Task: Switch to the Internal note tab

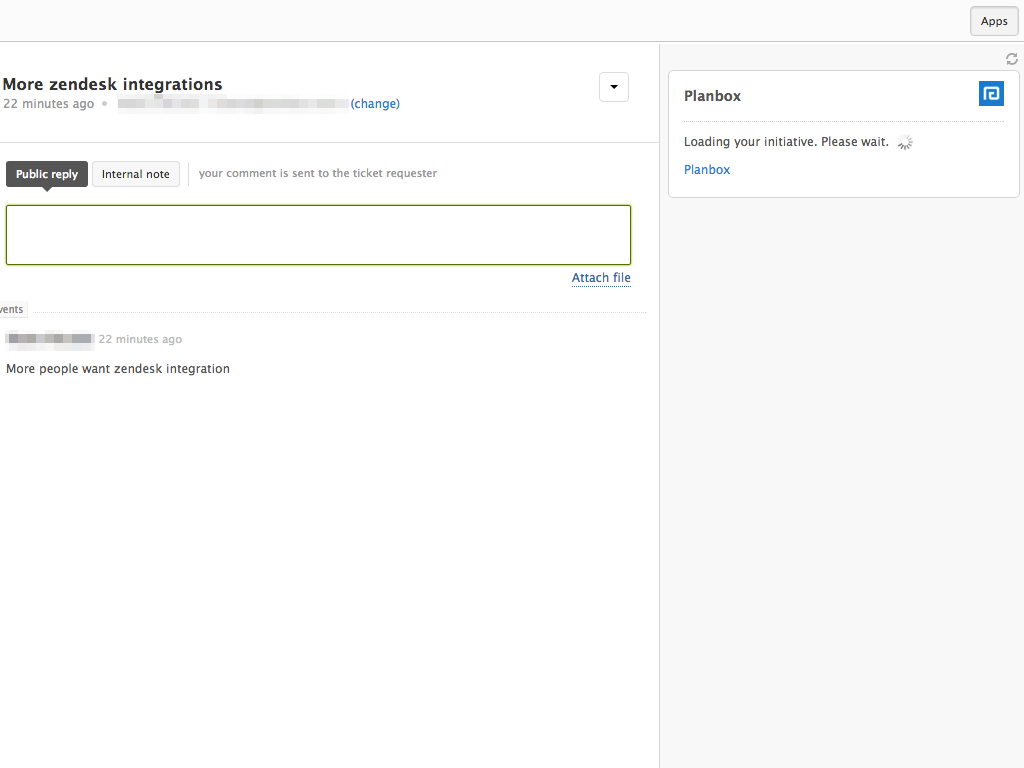Action: (136, 174)
